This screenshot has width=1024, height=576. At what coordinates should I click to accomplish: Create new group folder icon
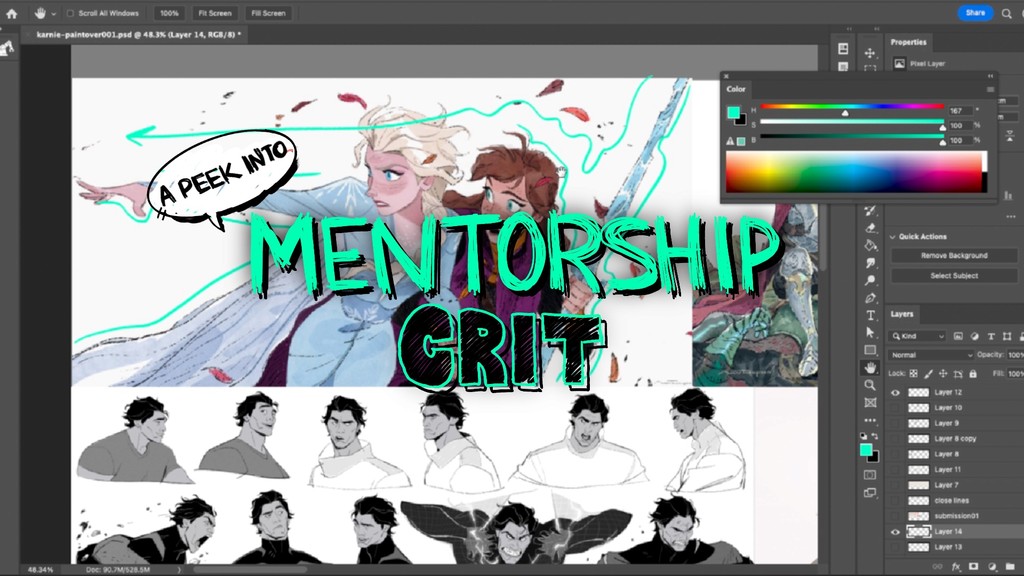[x=1010, y=566]
